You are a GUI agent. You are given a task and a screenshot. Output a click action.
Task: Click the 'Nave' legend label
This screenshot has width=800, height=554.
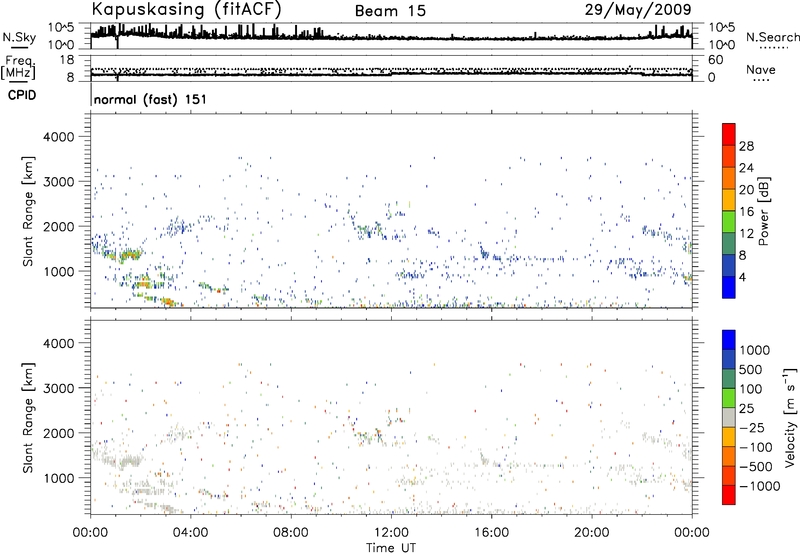761,70
